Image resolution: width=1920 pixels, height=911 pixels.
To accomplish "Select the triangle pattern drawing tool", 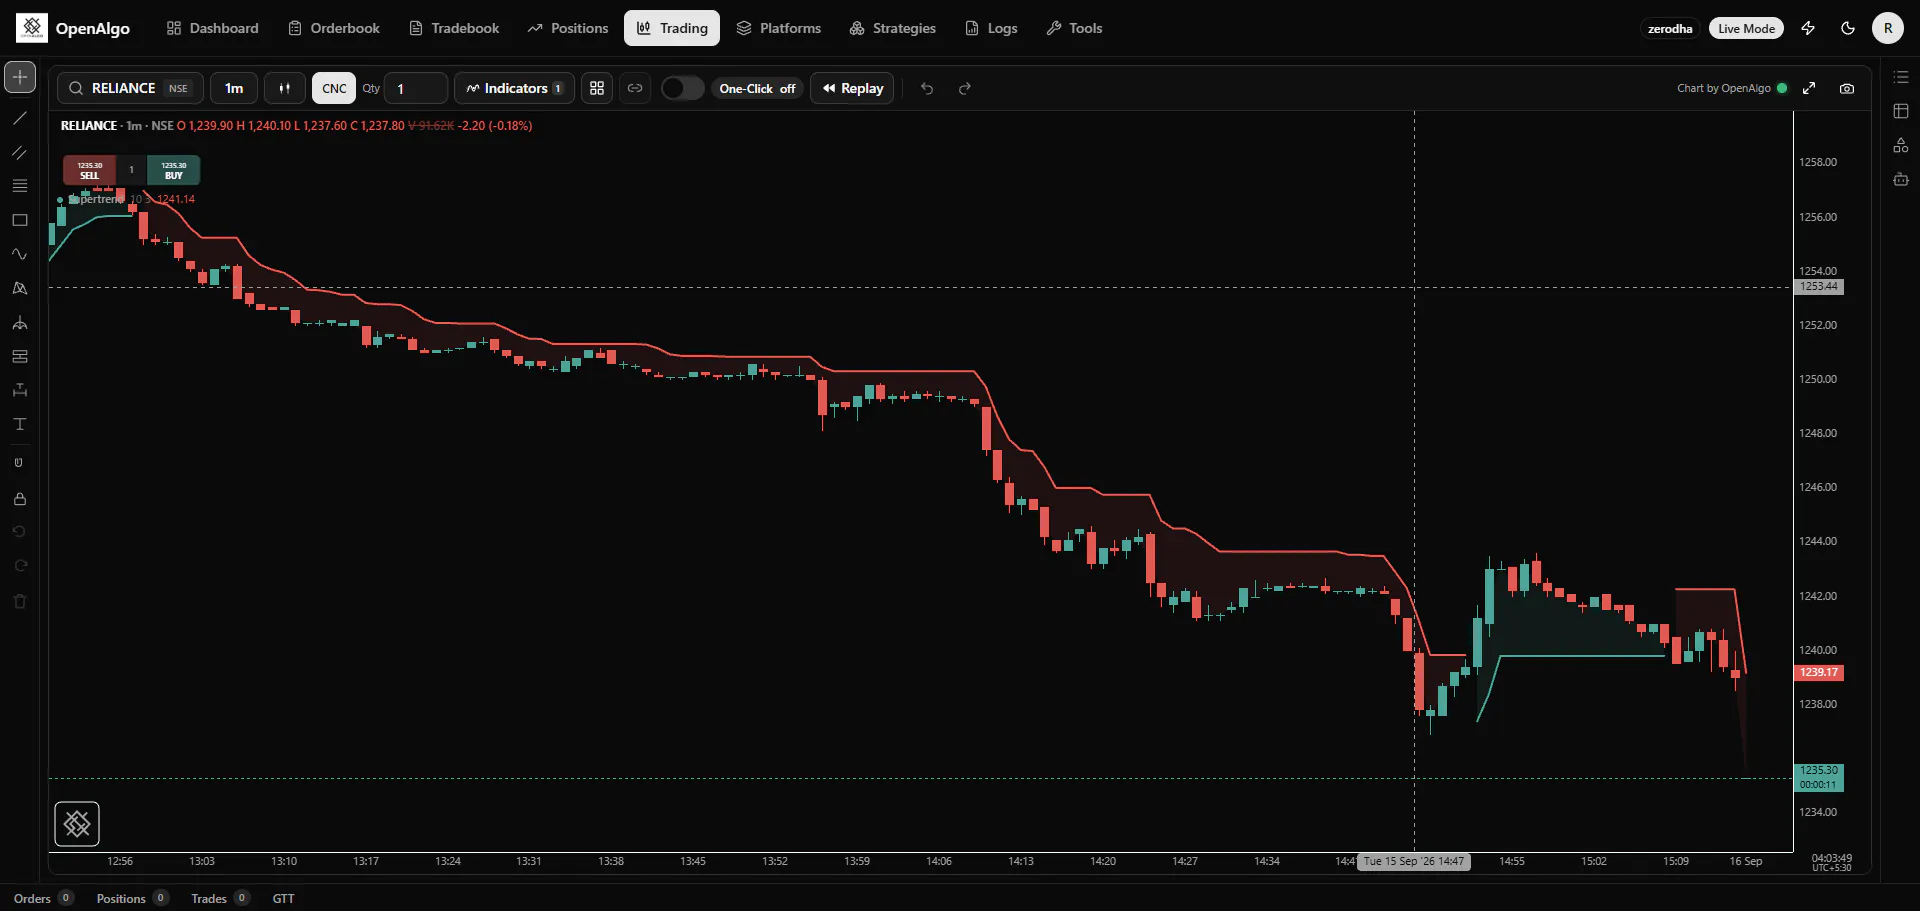I will [19, 288].
